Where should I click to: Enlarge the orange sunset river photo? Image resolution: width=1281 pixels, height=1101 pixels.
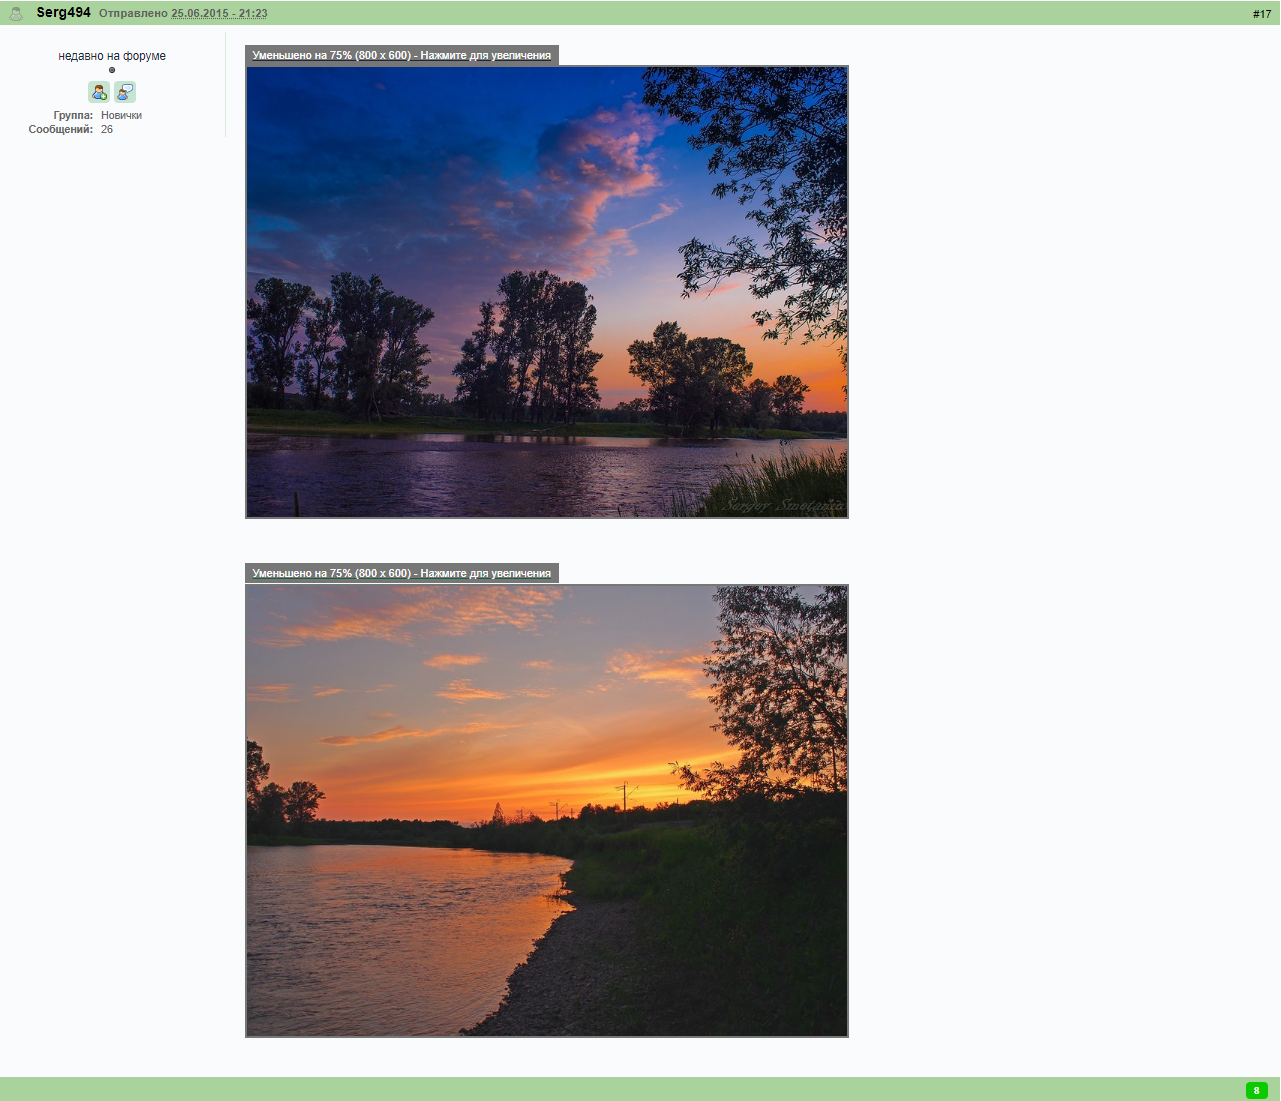pos(547,811)
